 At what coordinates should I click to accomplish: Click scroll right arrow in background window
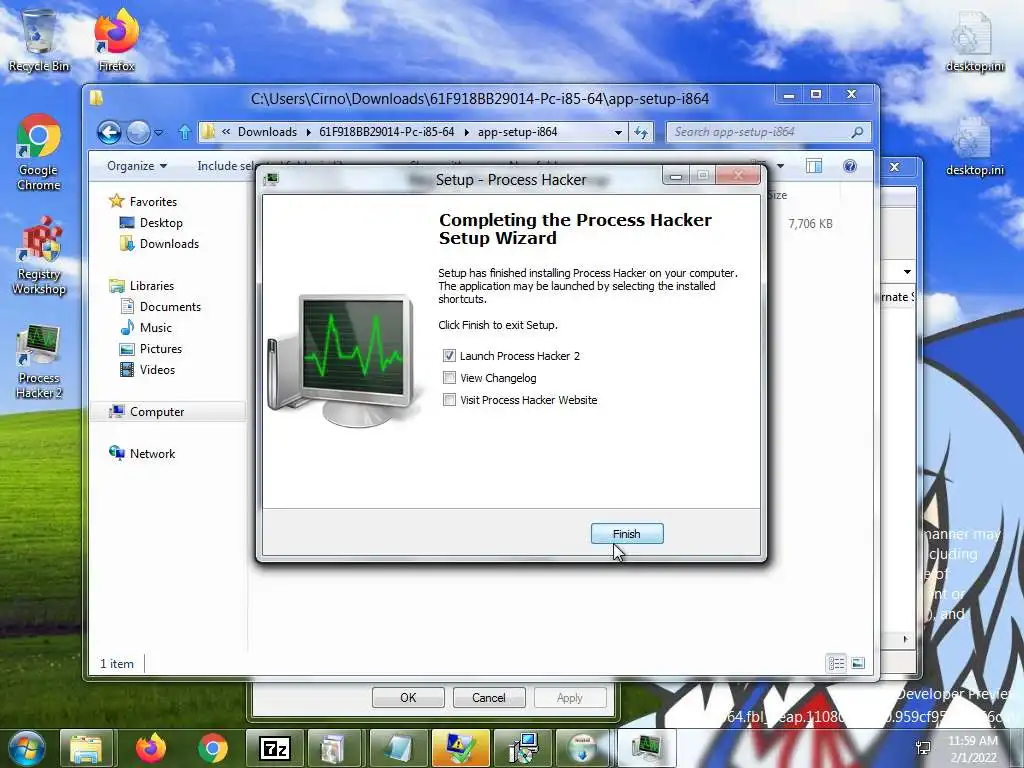click(905, 639)
